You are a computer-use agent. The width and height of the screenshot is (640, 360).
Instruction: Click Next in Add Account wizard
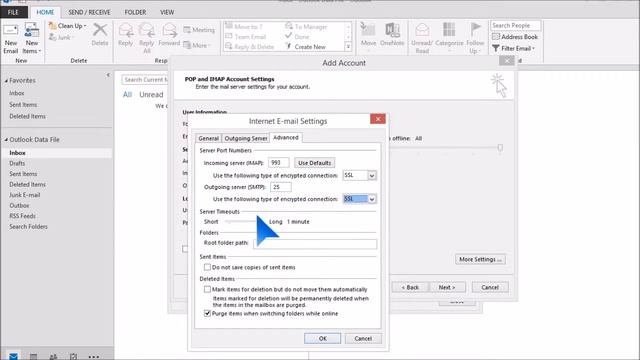[x=447, y=287]
